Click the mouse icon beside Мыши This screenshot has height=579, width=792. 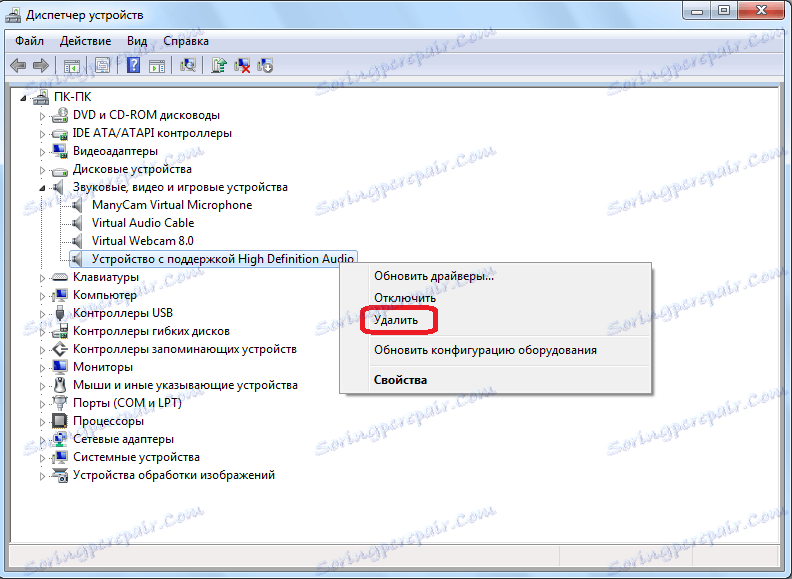click(60, 385)
